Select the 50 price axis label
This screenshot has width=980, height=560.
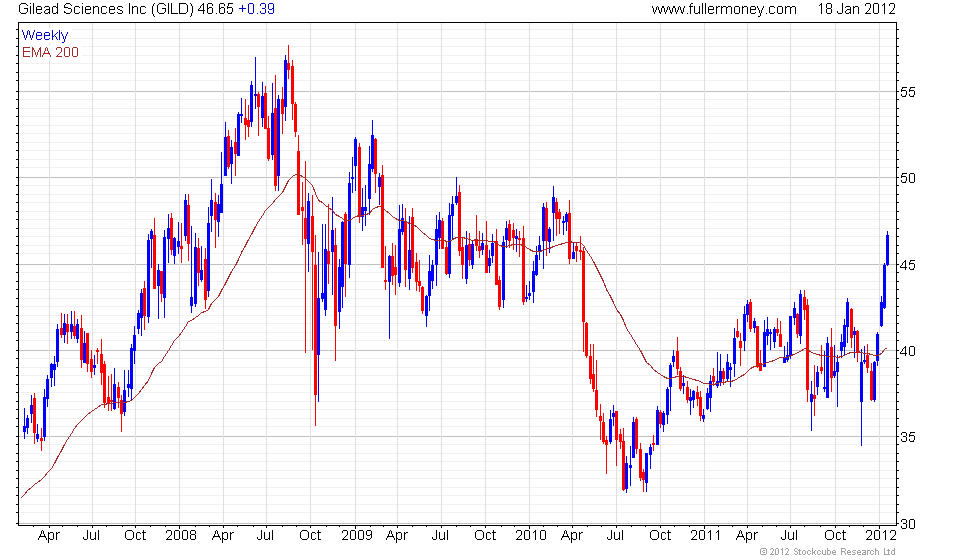[908, 179]
